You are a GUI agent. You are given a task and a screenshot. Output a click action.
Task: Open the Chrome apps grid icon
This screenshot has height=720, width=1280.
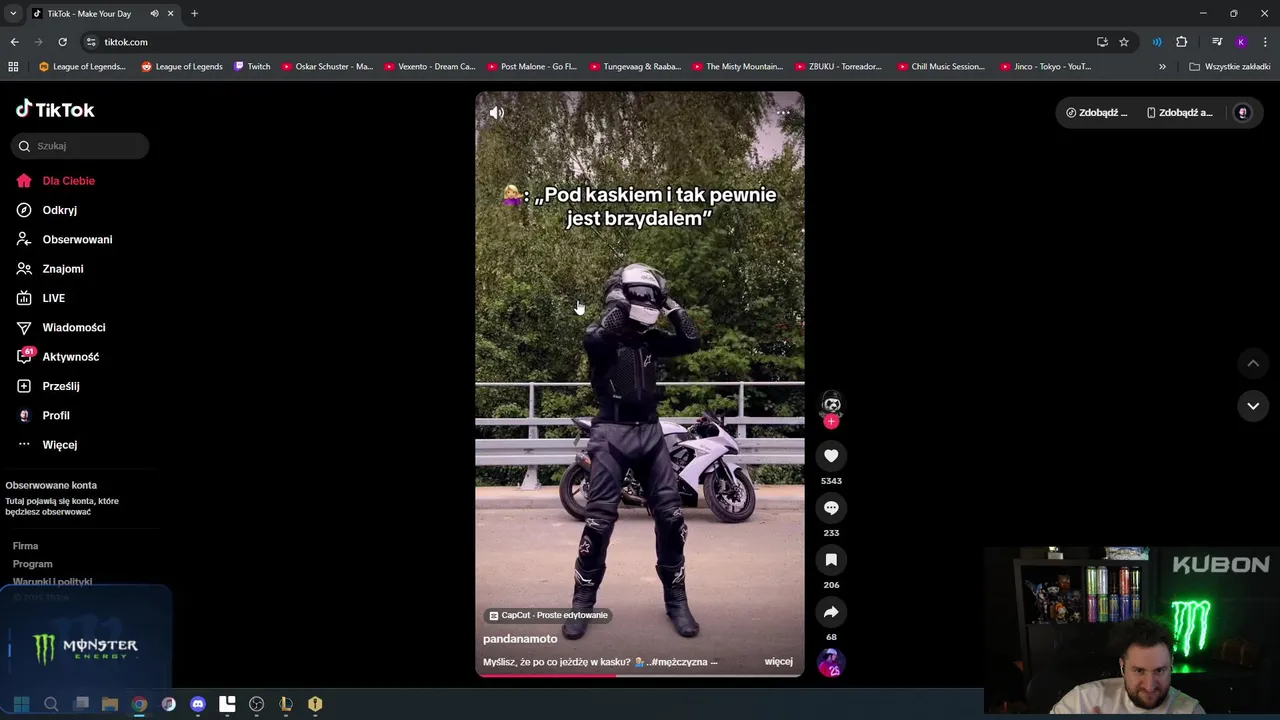click(x=13, y=67)
